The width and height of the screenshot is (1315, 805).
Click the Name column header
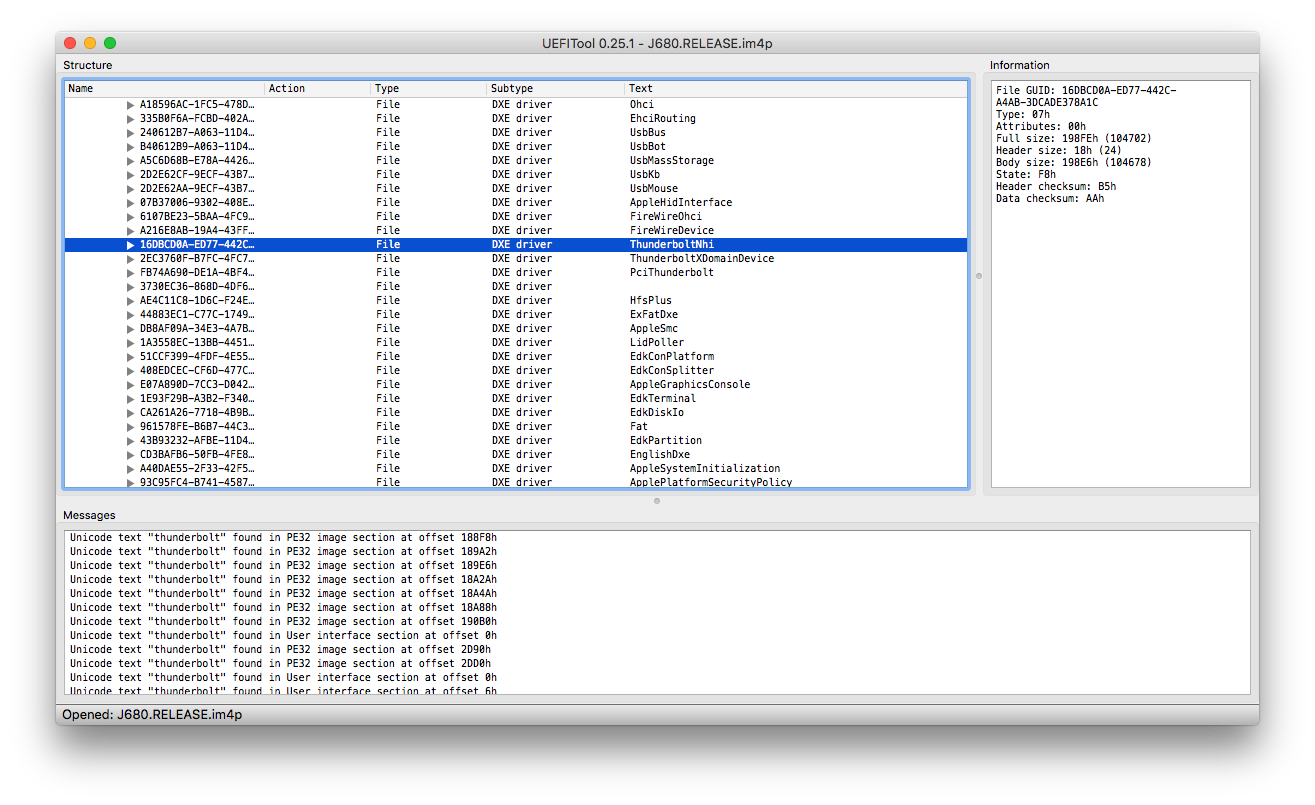tap(165, 89)
